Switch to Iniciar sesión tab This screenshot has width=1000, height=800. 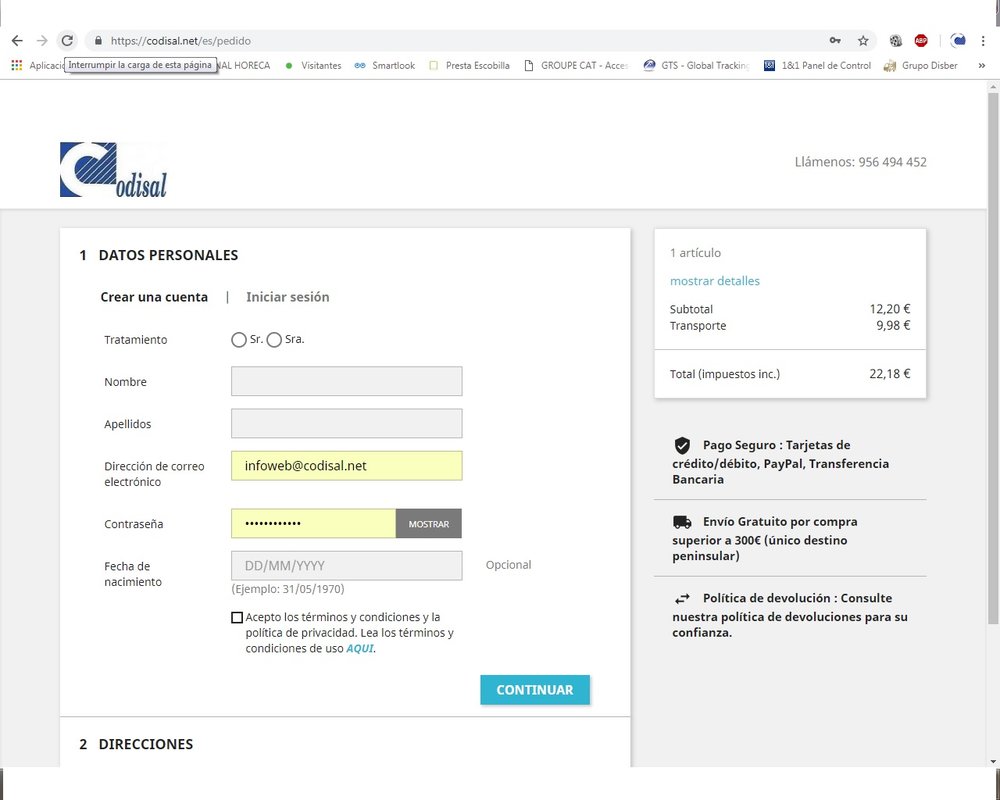click(x=288, y=297)
